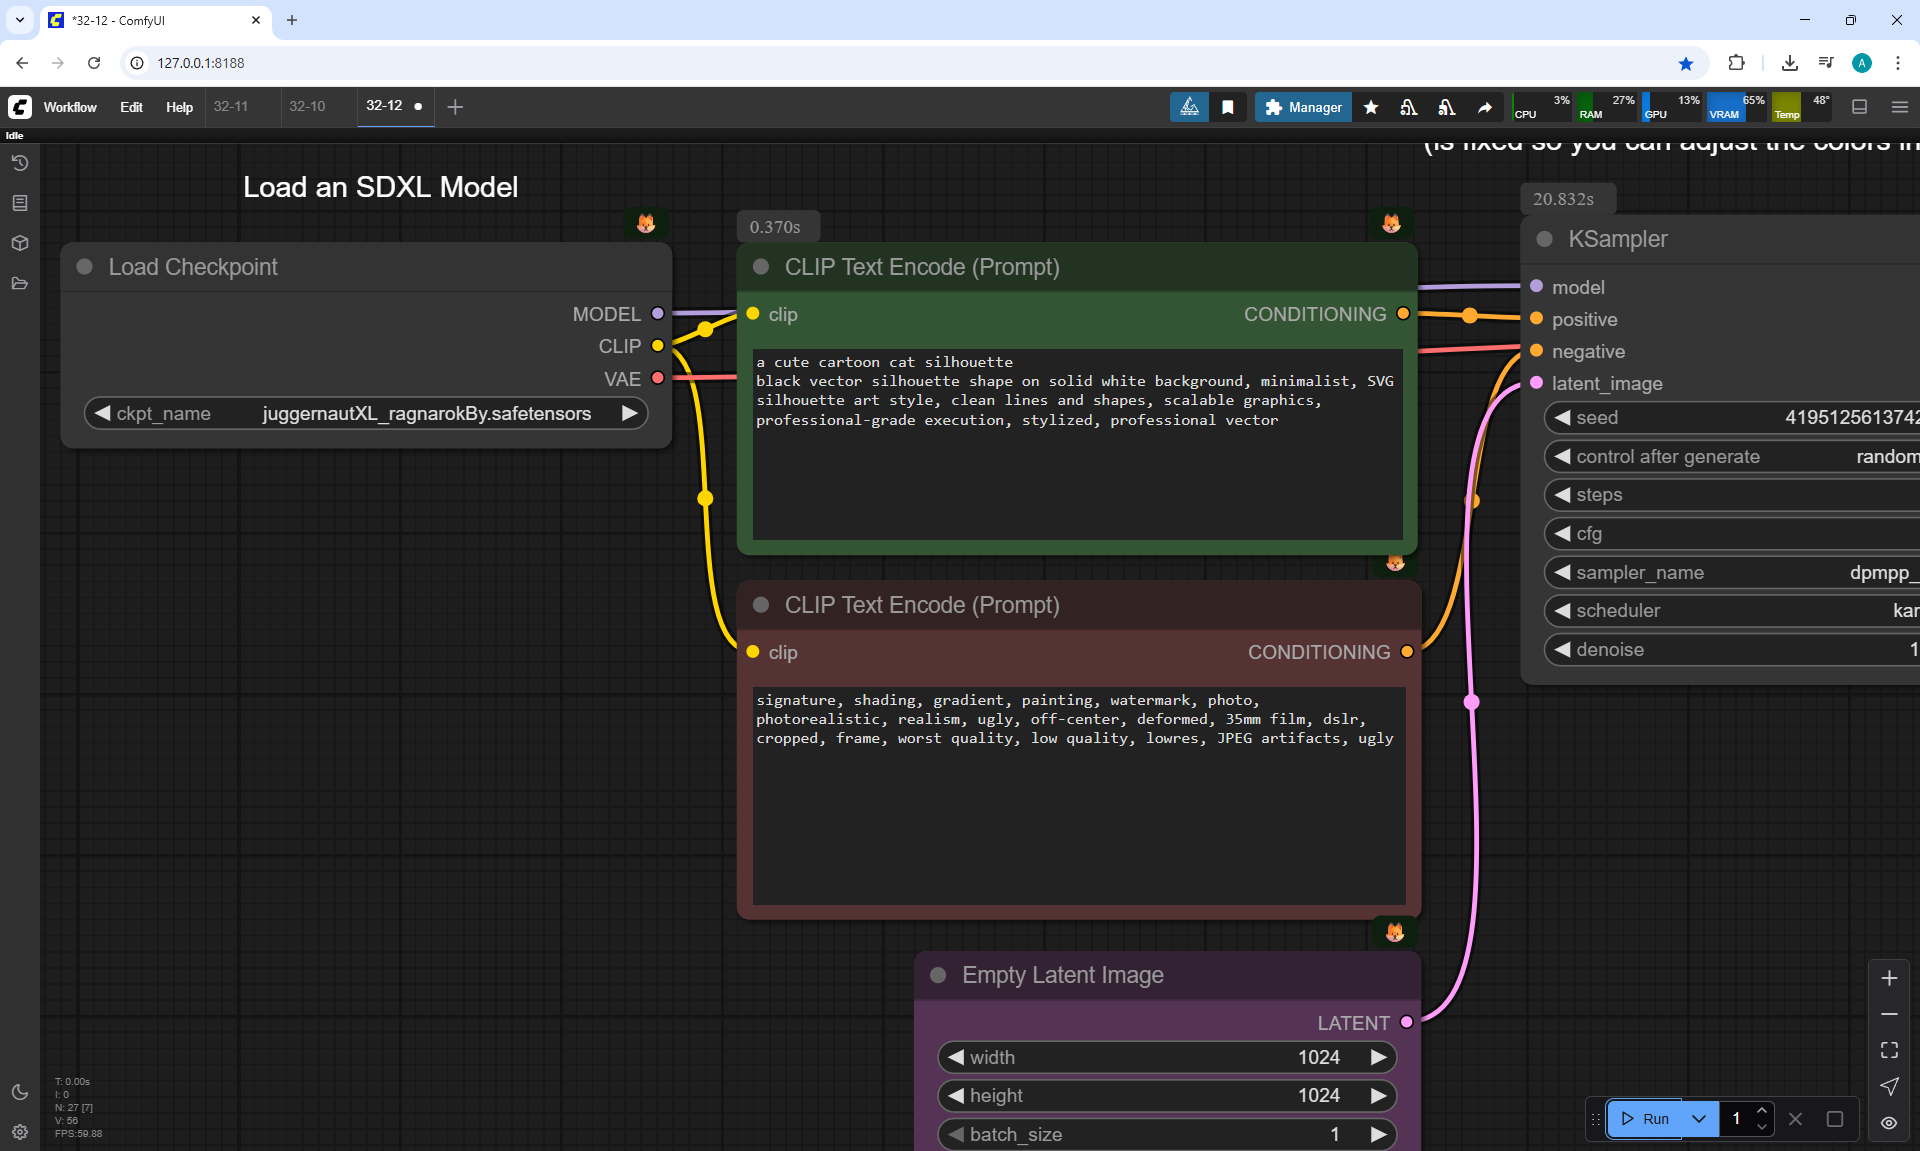Click the share arrow icon in toolbar
Image resolution: width=1920 pixels, height=1151 pixels.
click(x=1485, y=107)
